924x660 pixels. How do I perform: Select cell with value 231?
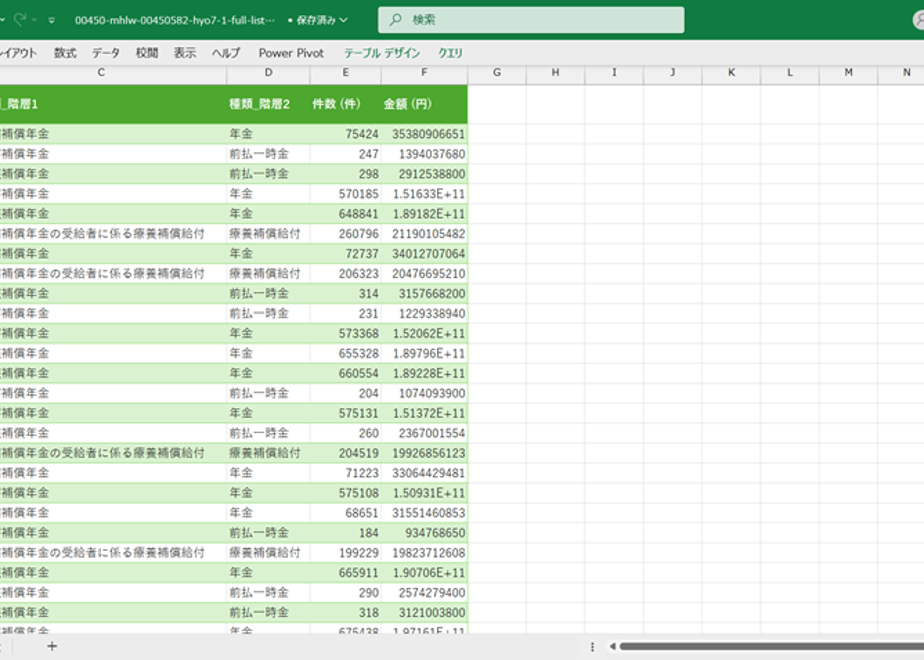[x=345, y=314]
